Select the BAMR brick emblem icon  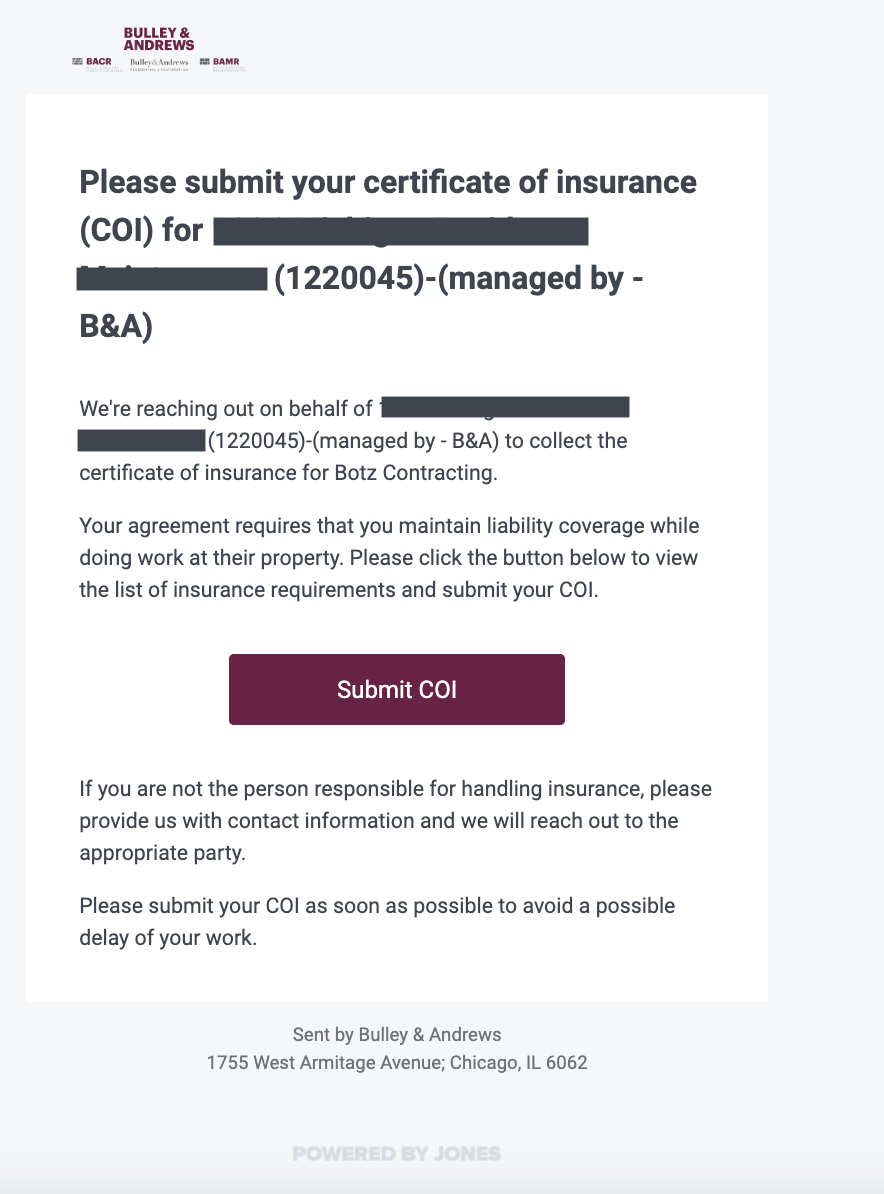tap(205, 61)
